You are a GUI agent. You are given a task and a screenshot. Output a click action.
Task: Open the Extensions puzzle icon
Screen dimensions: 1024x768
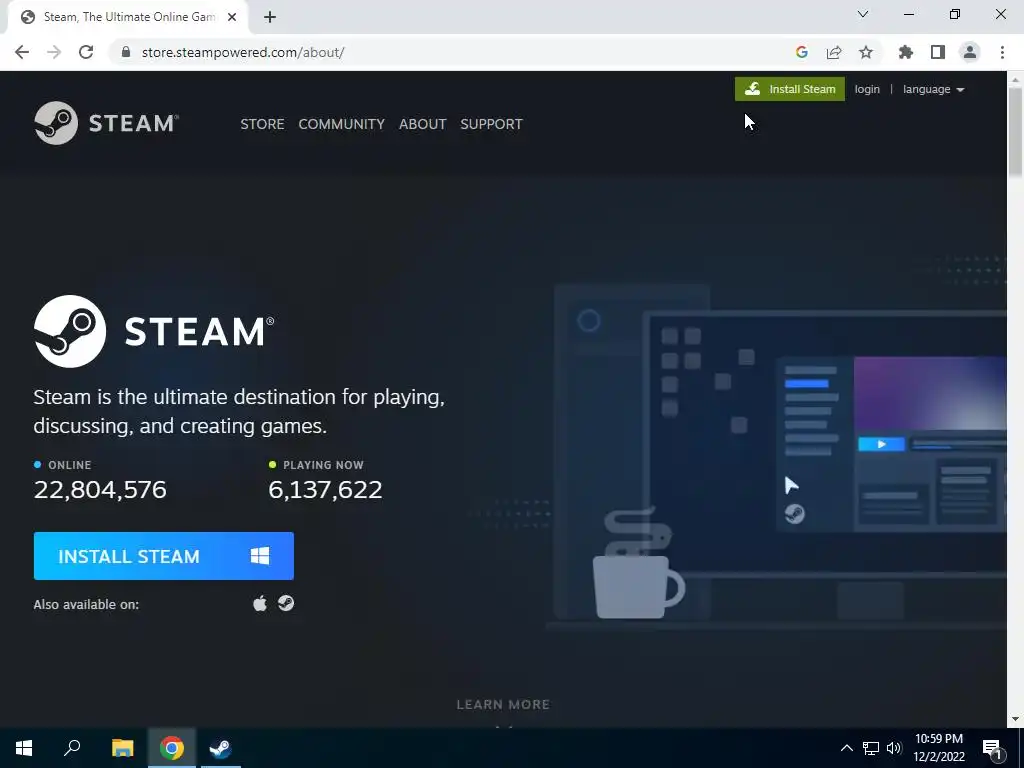coord(906,52)
